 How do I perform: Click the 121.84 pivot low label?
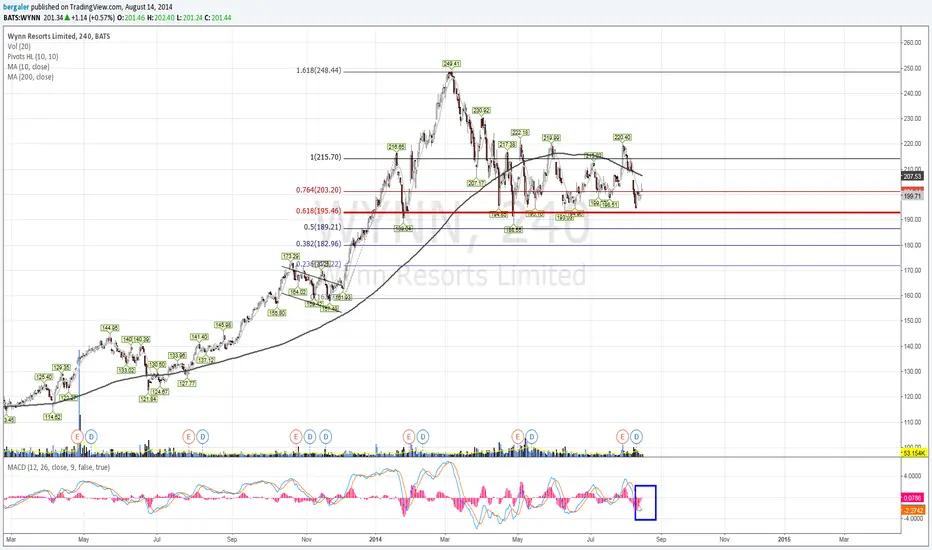[148, 399]
